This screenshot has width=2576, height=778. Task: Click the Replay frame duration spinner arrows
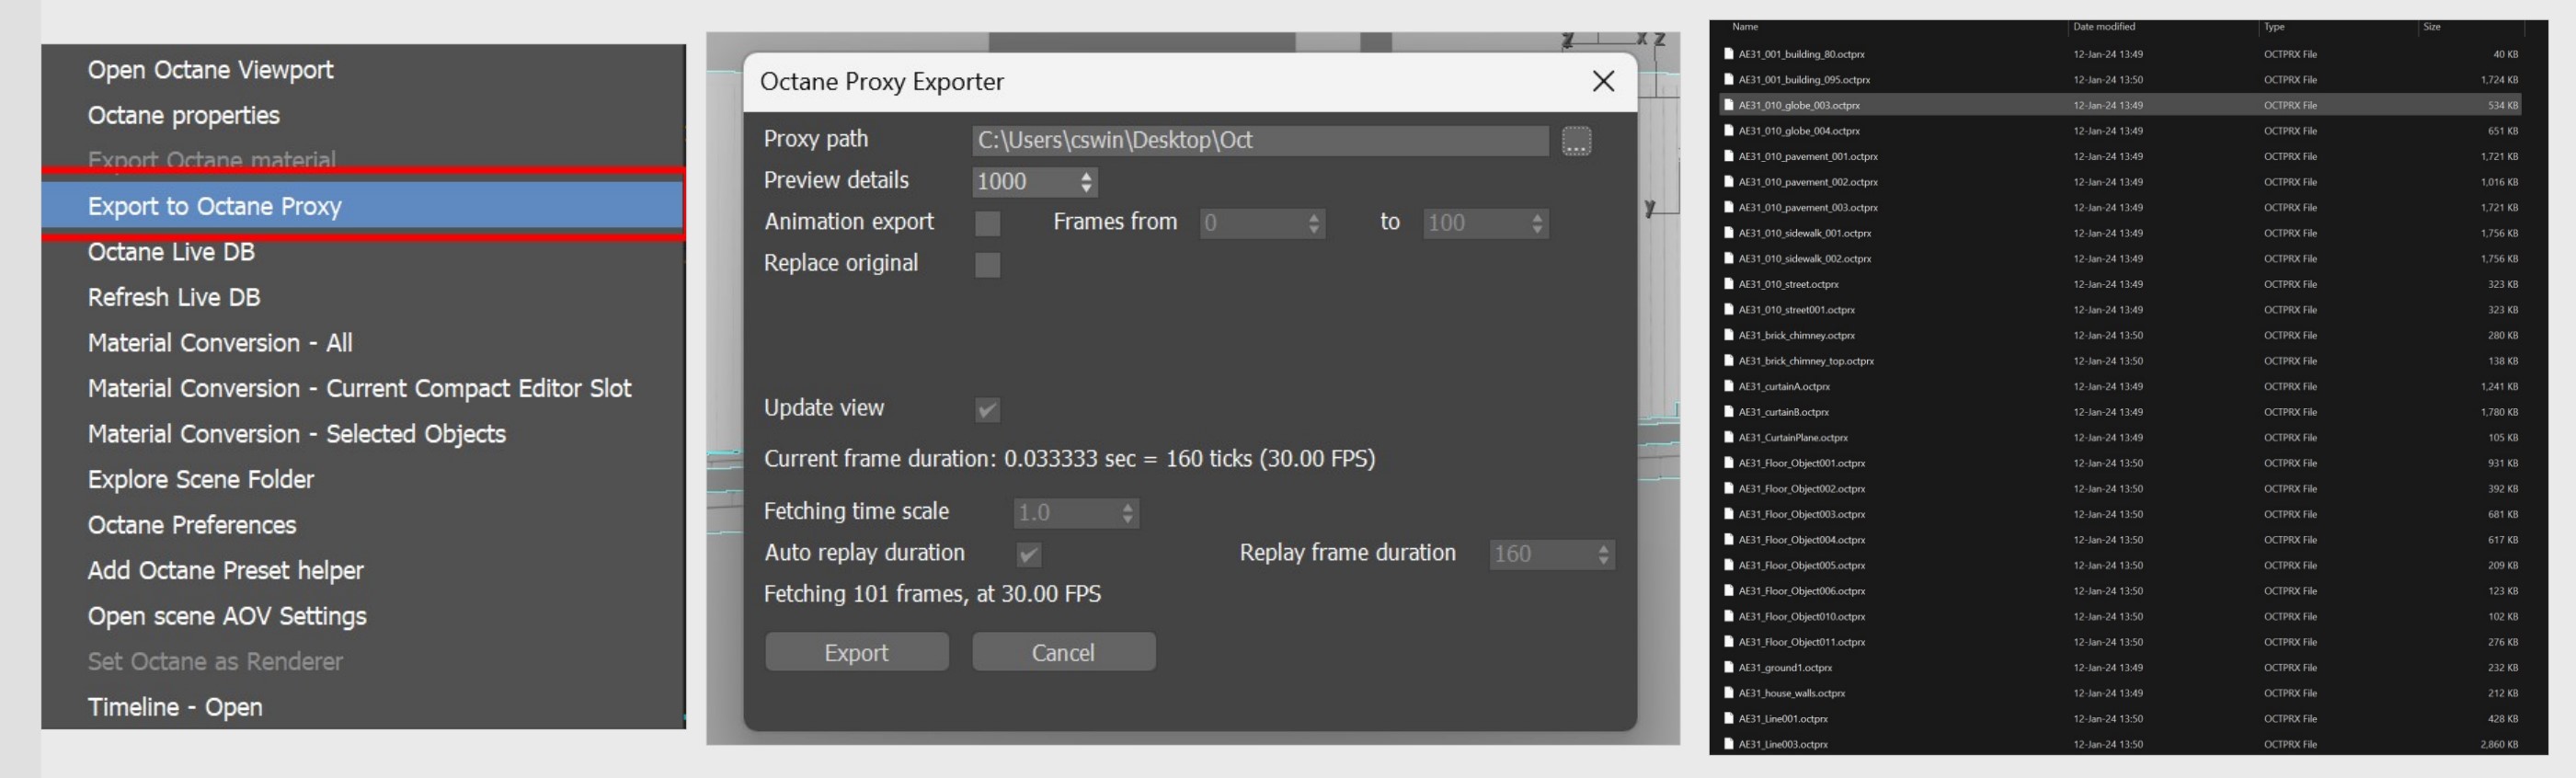(1603, 554)
